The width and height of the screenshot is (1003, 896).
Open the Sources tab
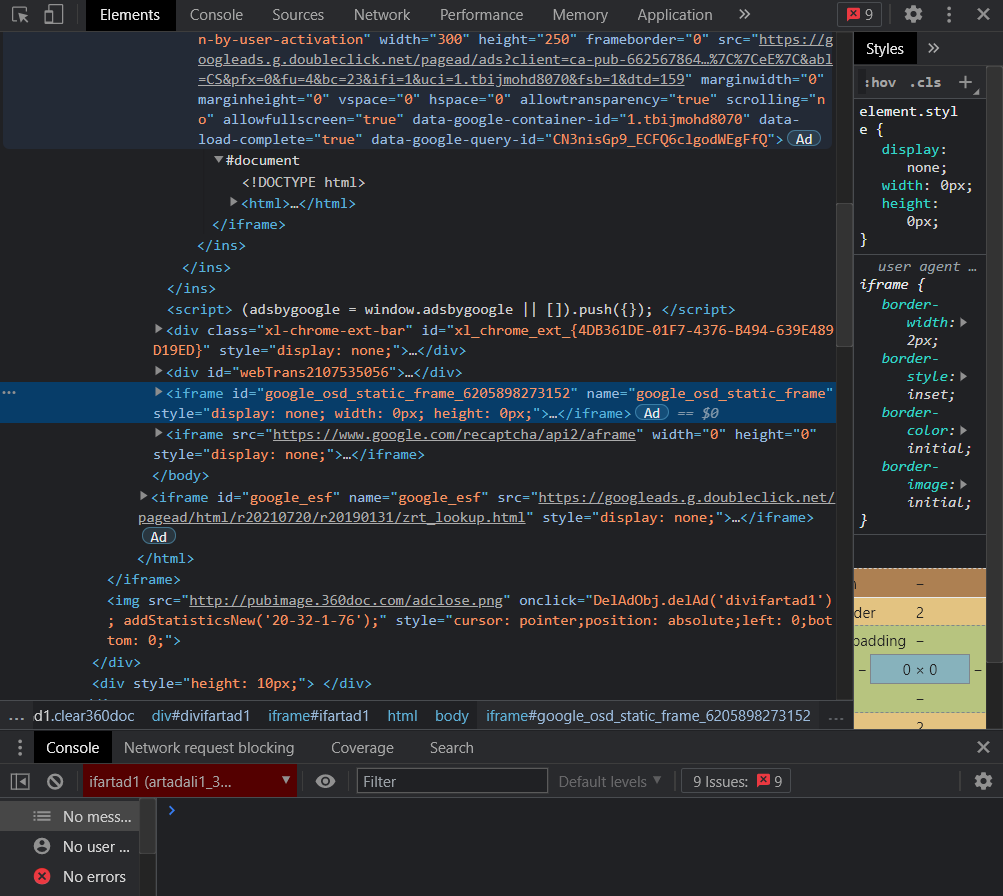298,15
